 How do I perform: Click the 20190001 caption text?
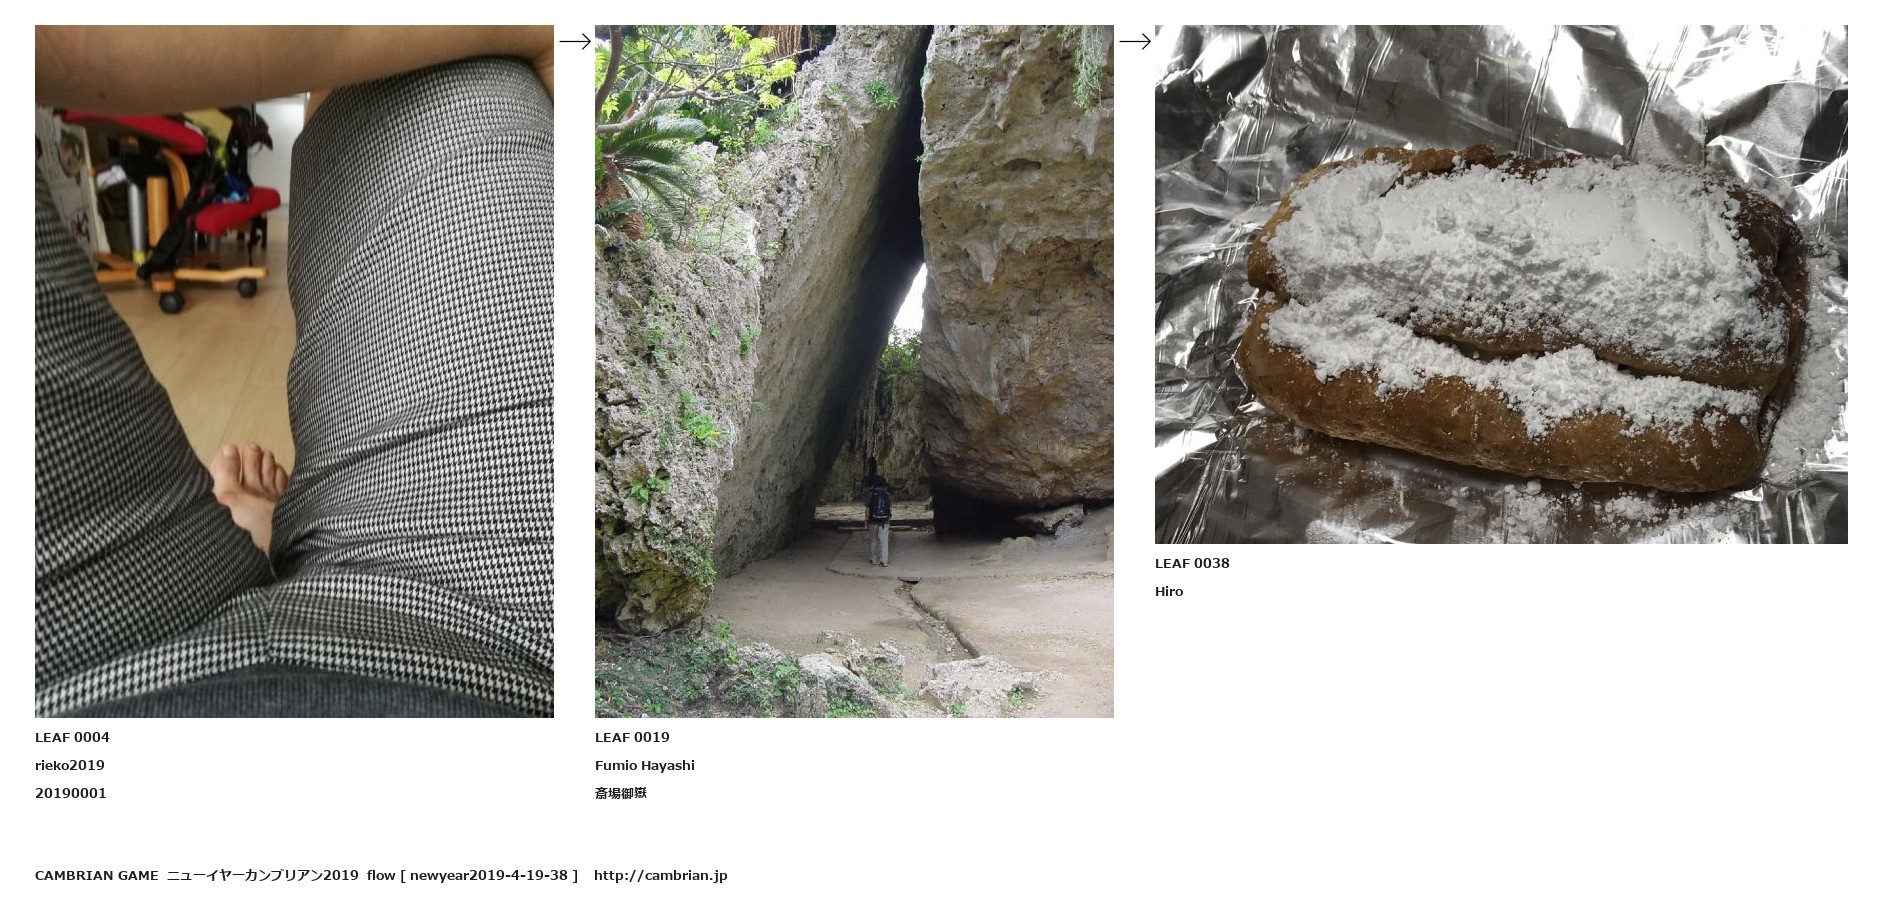pos(71,793)
